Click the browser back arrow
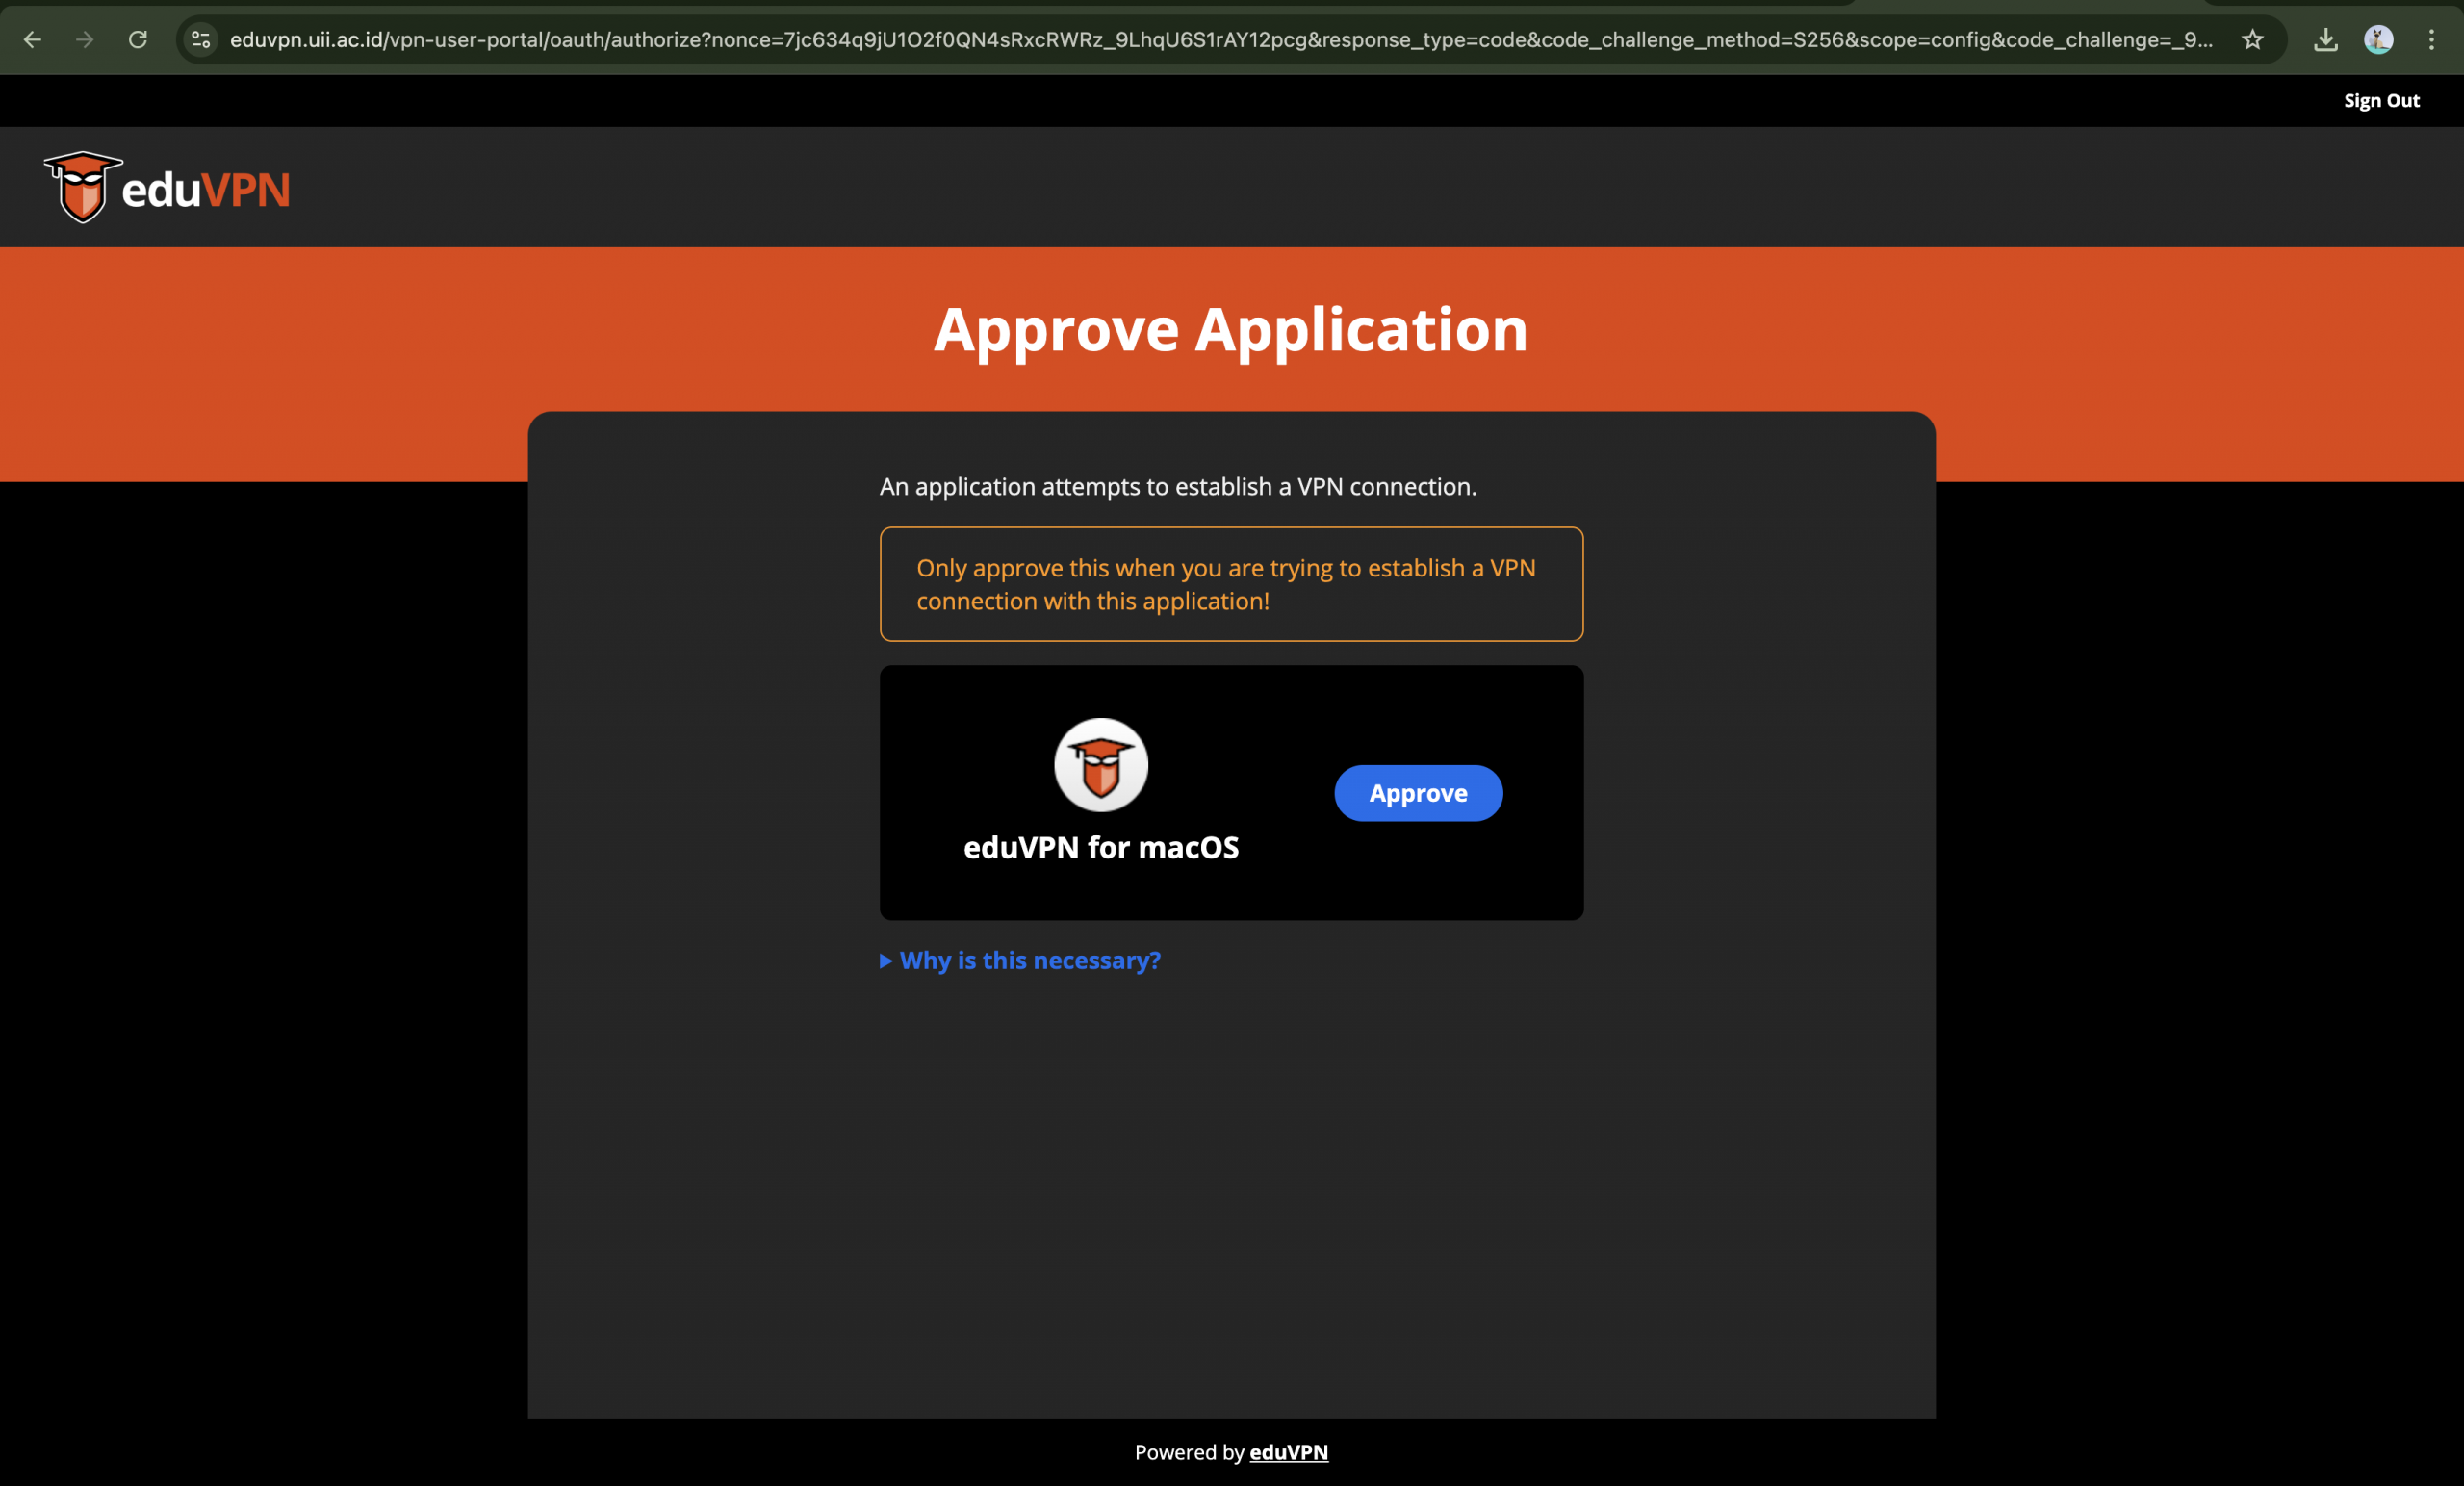The height and width of the screenshot is (1486, 2464). click(x=32, y=40)
